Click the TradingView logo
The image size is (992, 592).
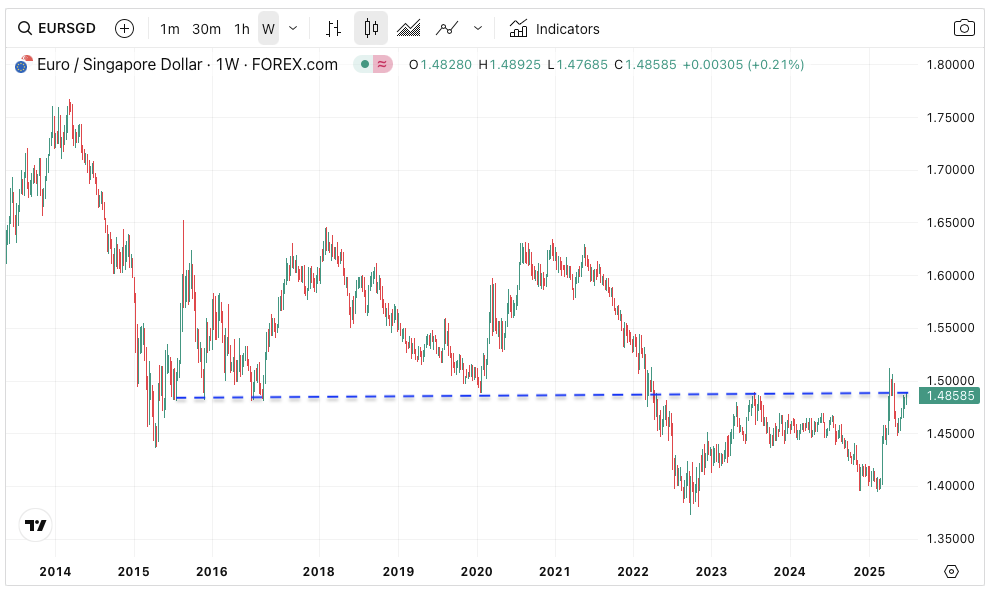(x=36, y=525)
